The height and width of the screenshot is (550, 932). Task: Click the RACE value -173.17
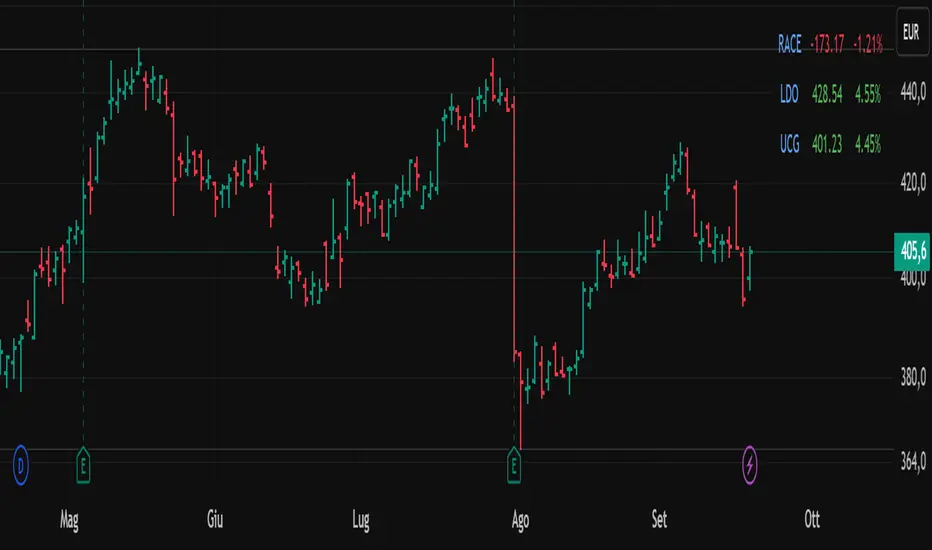click(827, 44)
